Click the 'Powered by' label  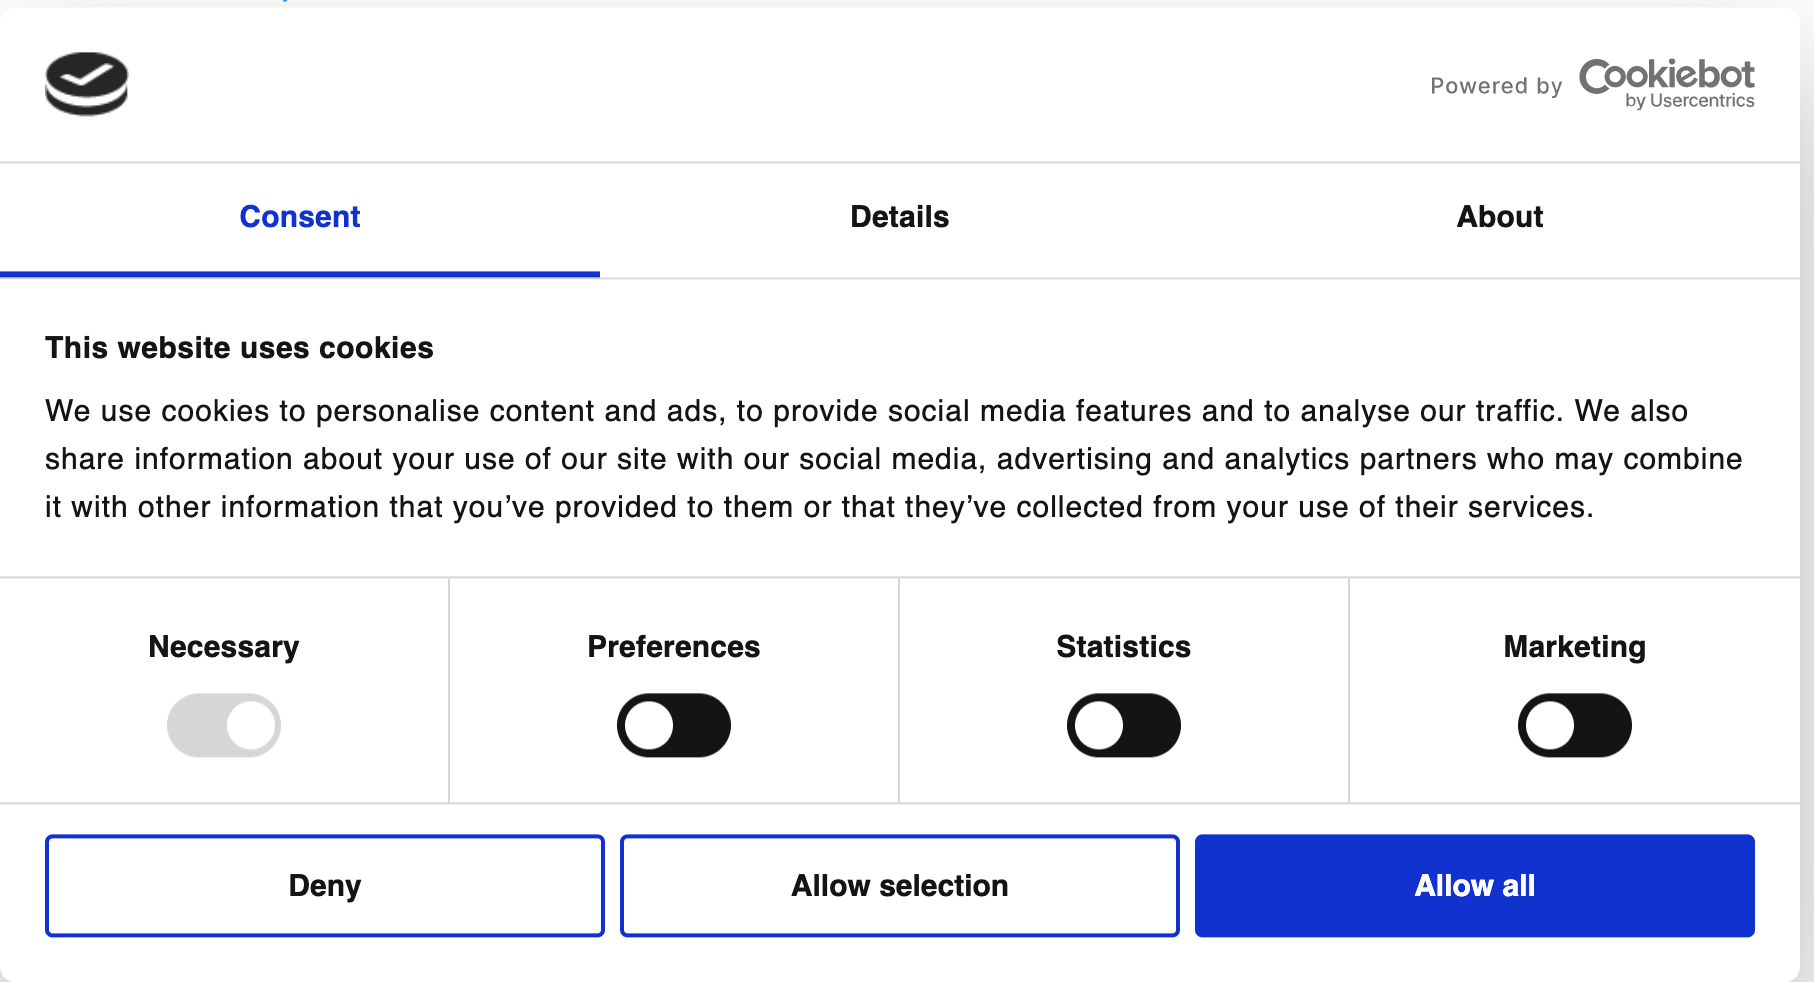[x=1496, y=86]
